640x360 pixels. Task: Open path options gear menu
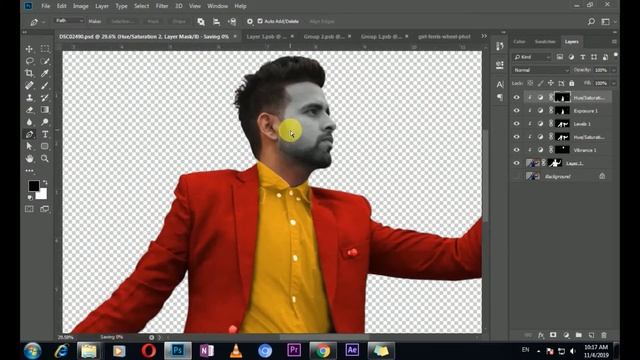tap(250, 21)
